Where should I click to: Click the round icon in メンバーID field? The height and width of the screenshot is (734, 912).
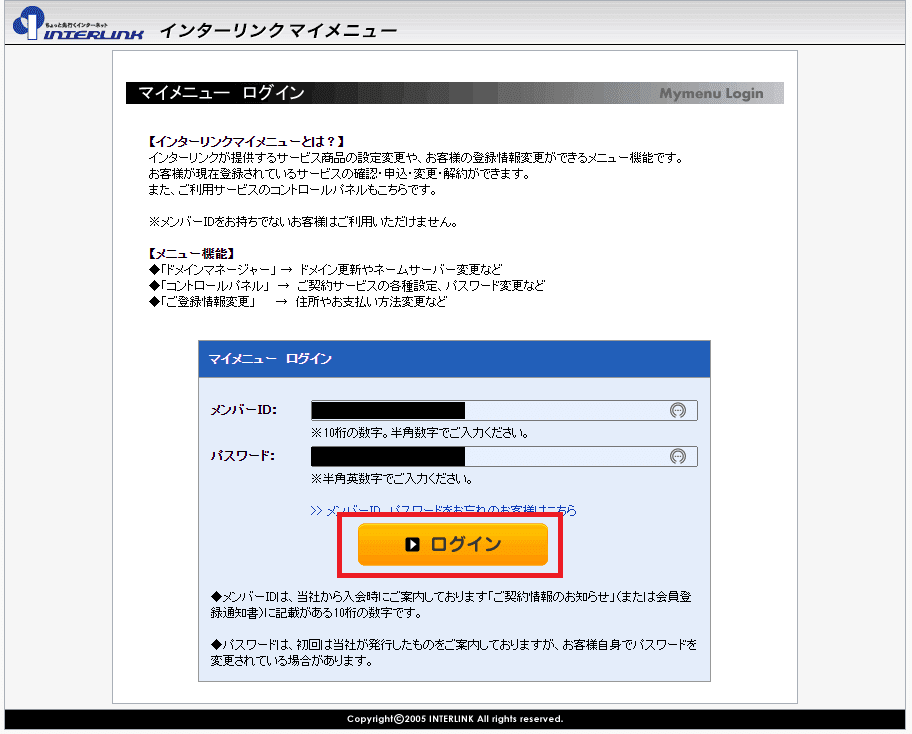(x=678, y=411)
